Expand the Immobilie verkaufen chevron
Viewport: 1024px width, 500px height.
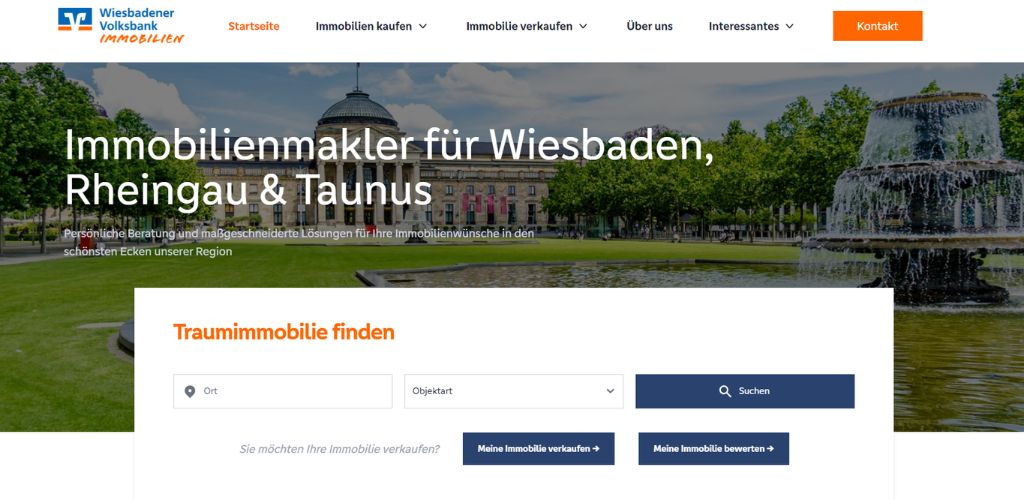tap(583, 27)
